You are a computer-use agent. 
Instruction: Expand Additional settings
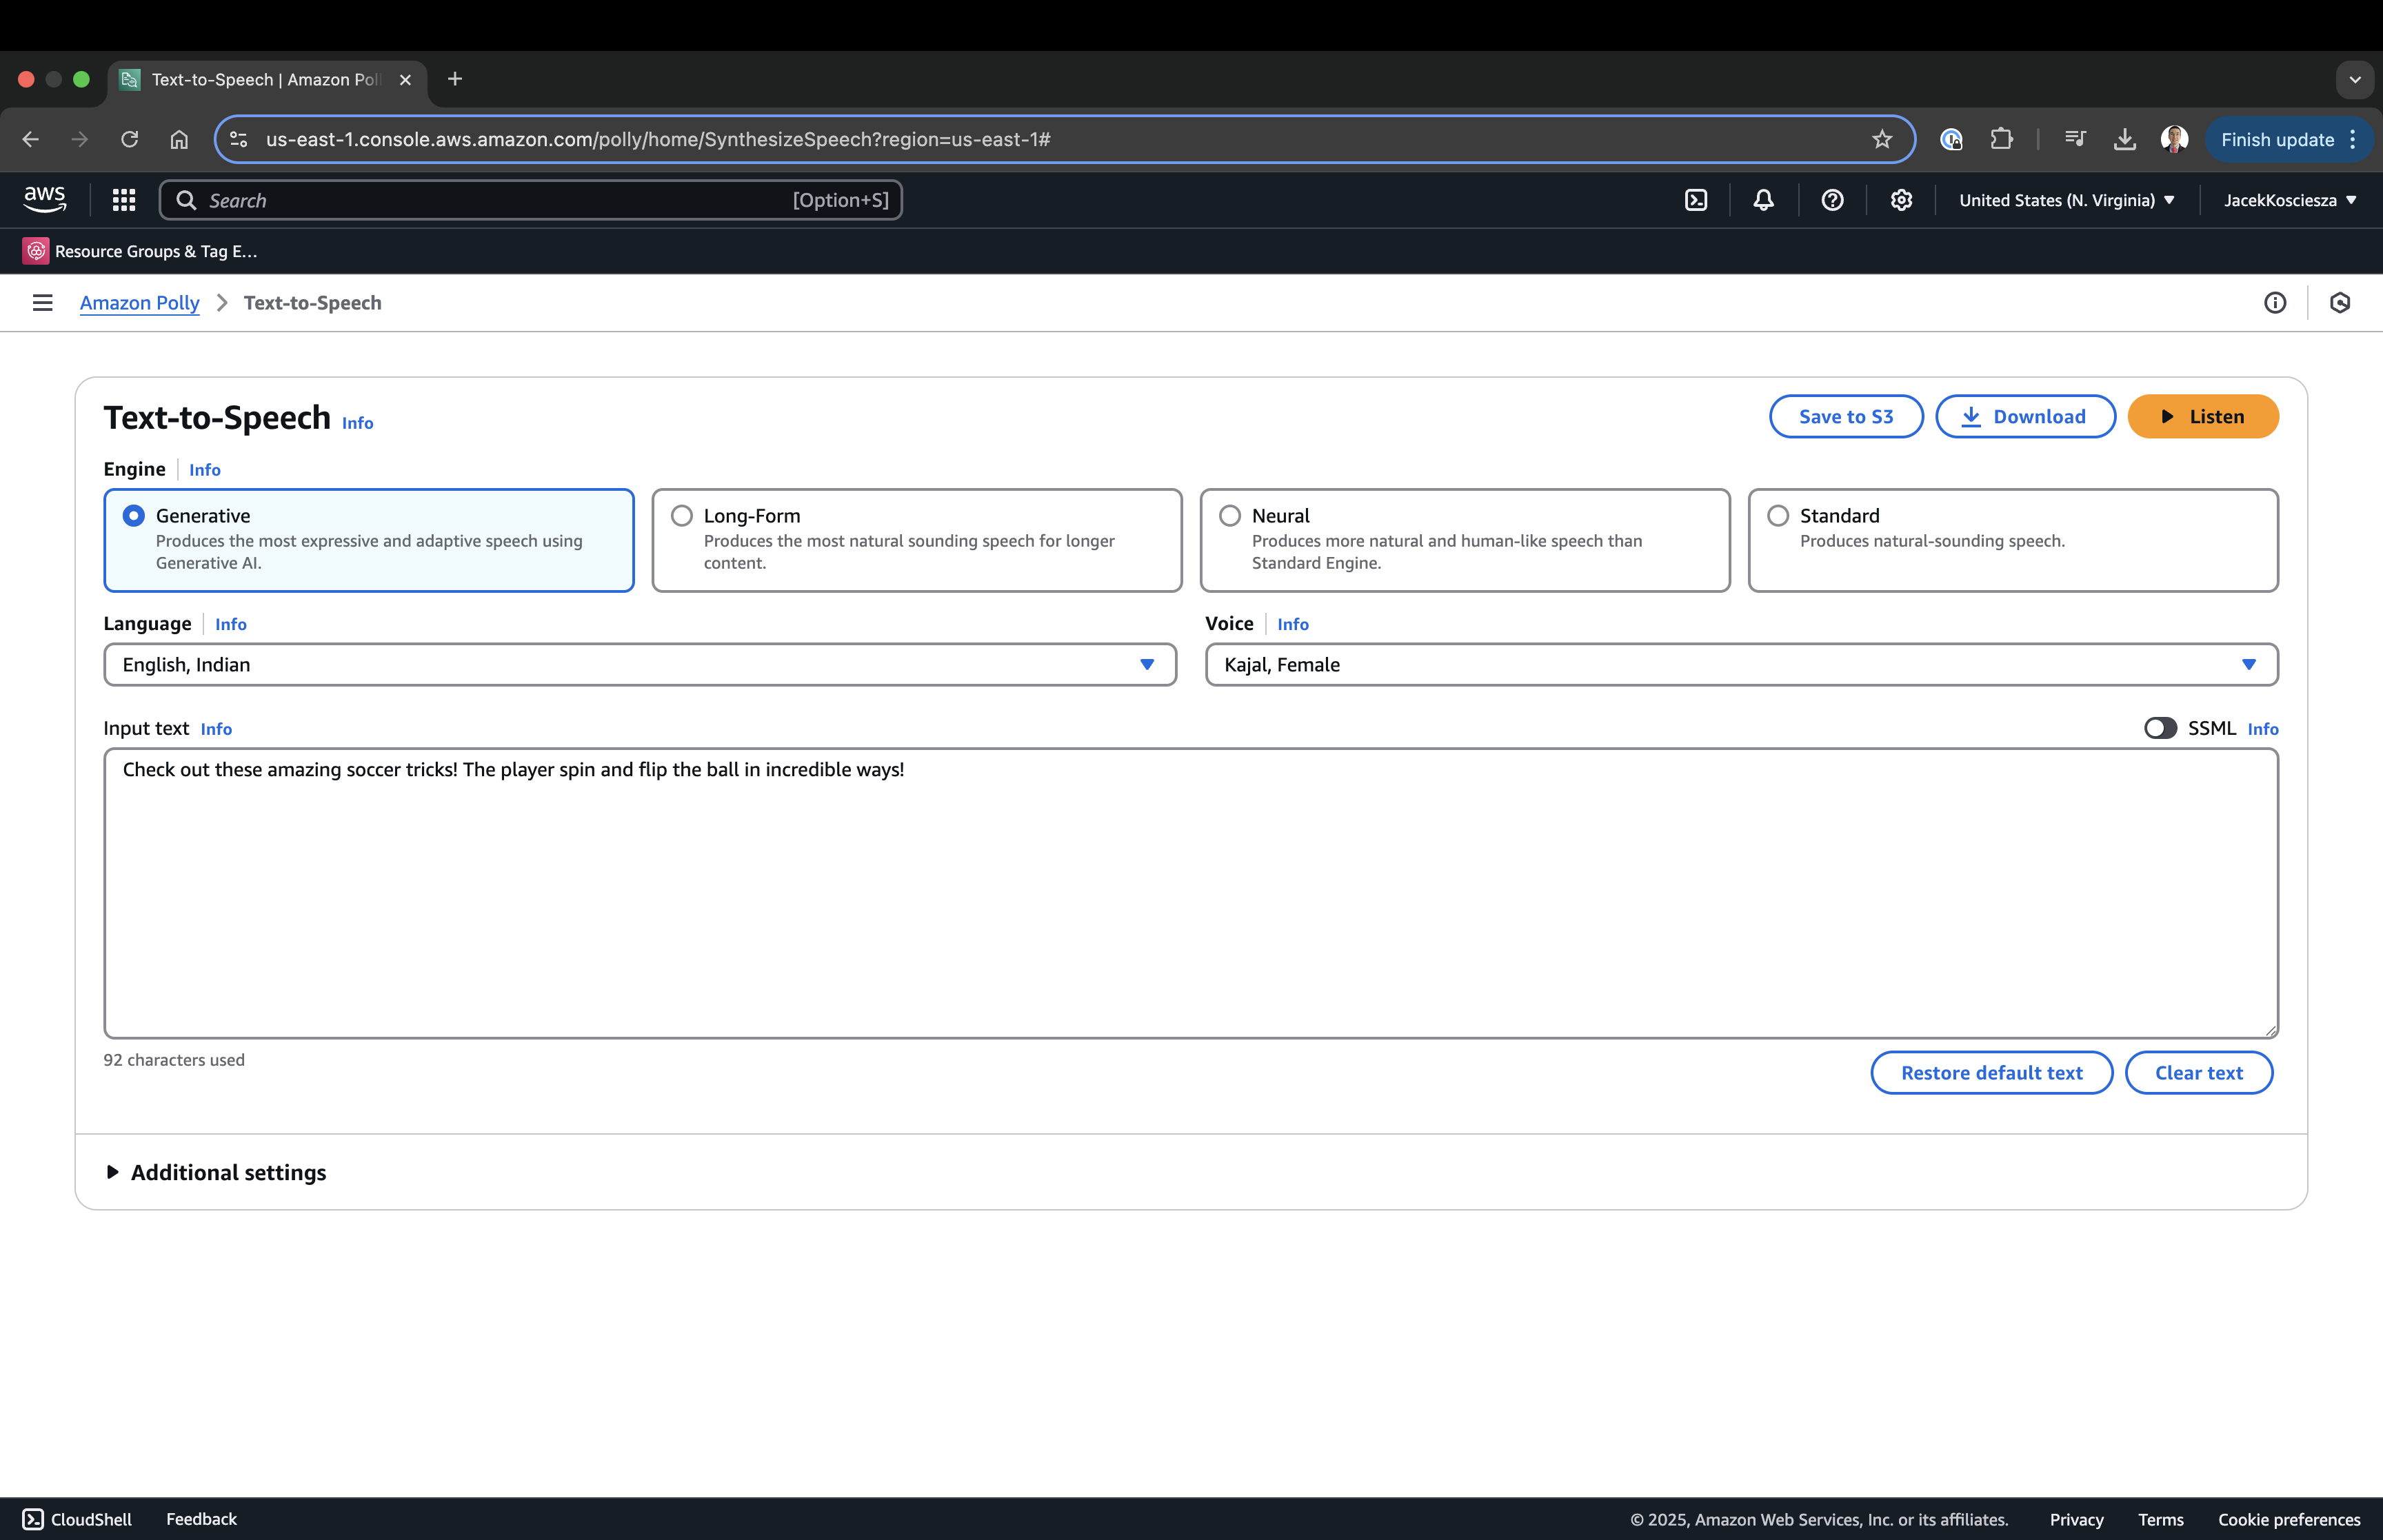(x=216, y=1172)
